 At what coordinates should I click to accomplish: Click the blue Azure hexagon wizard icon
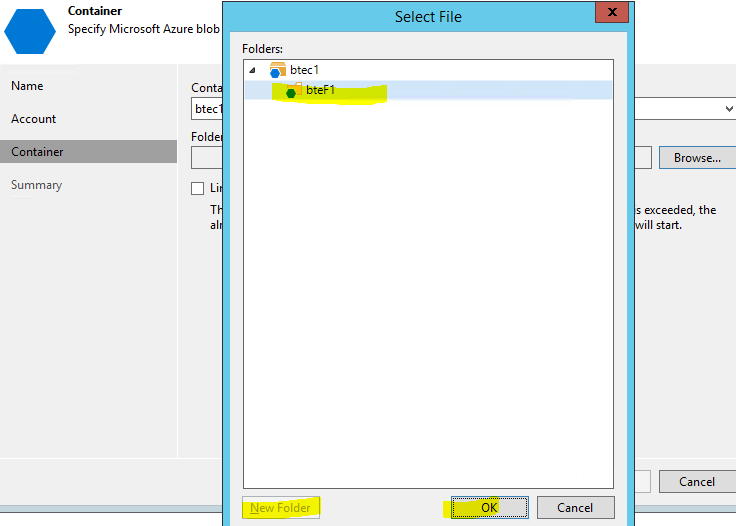click(30, 31)
